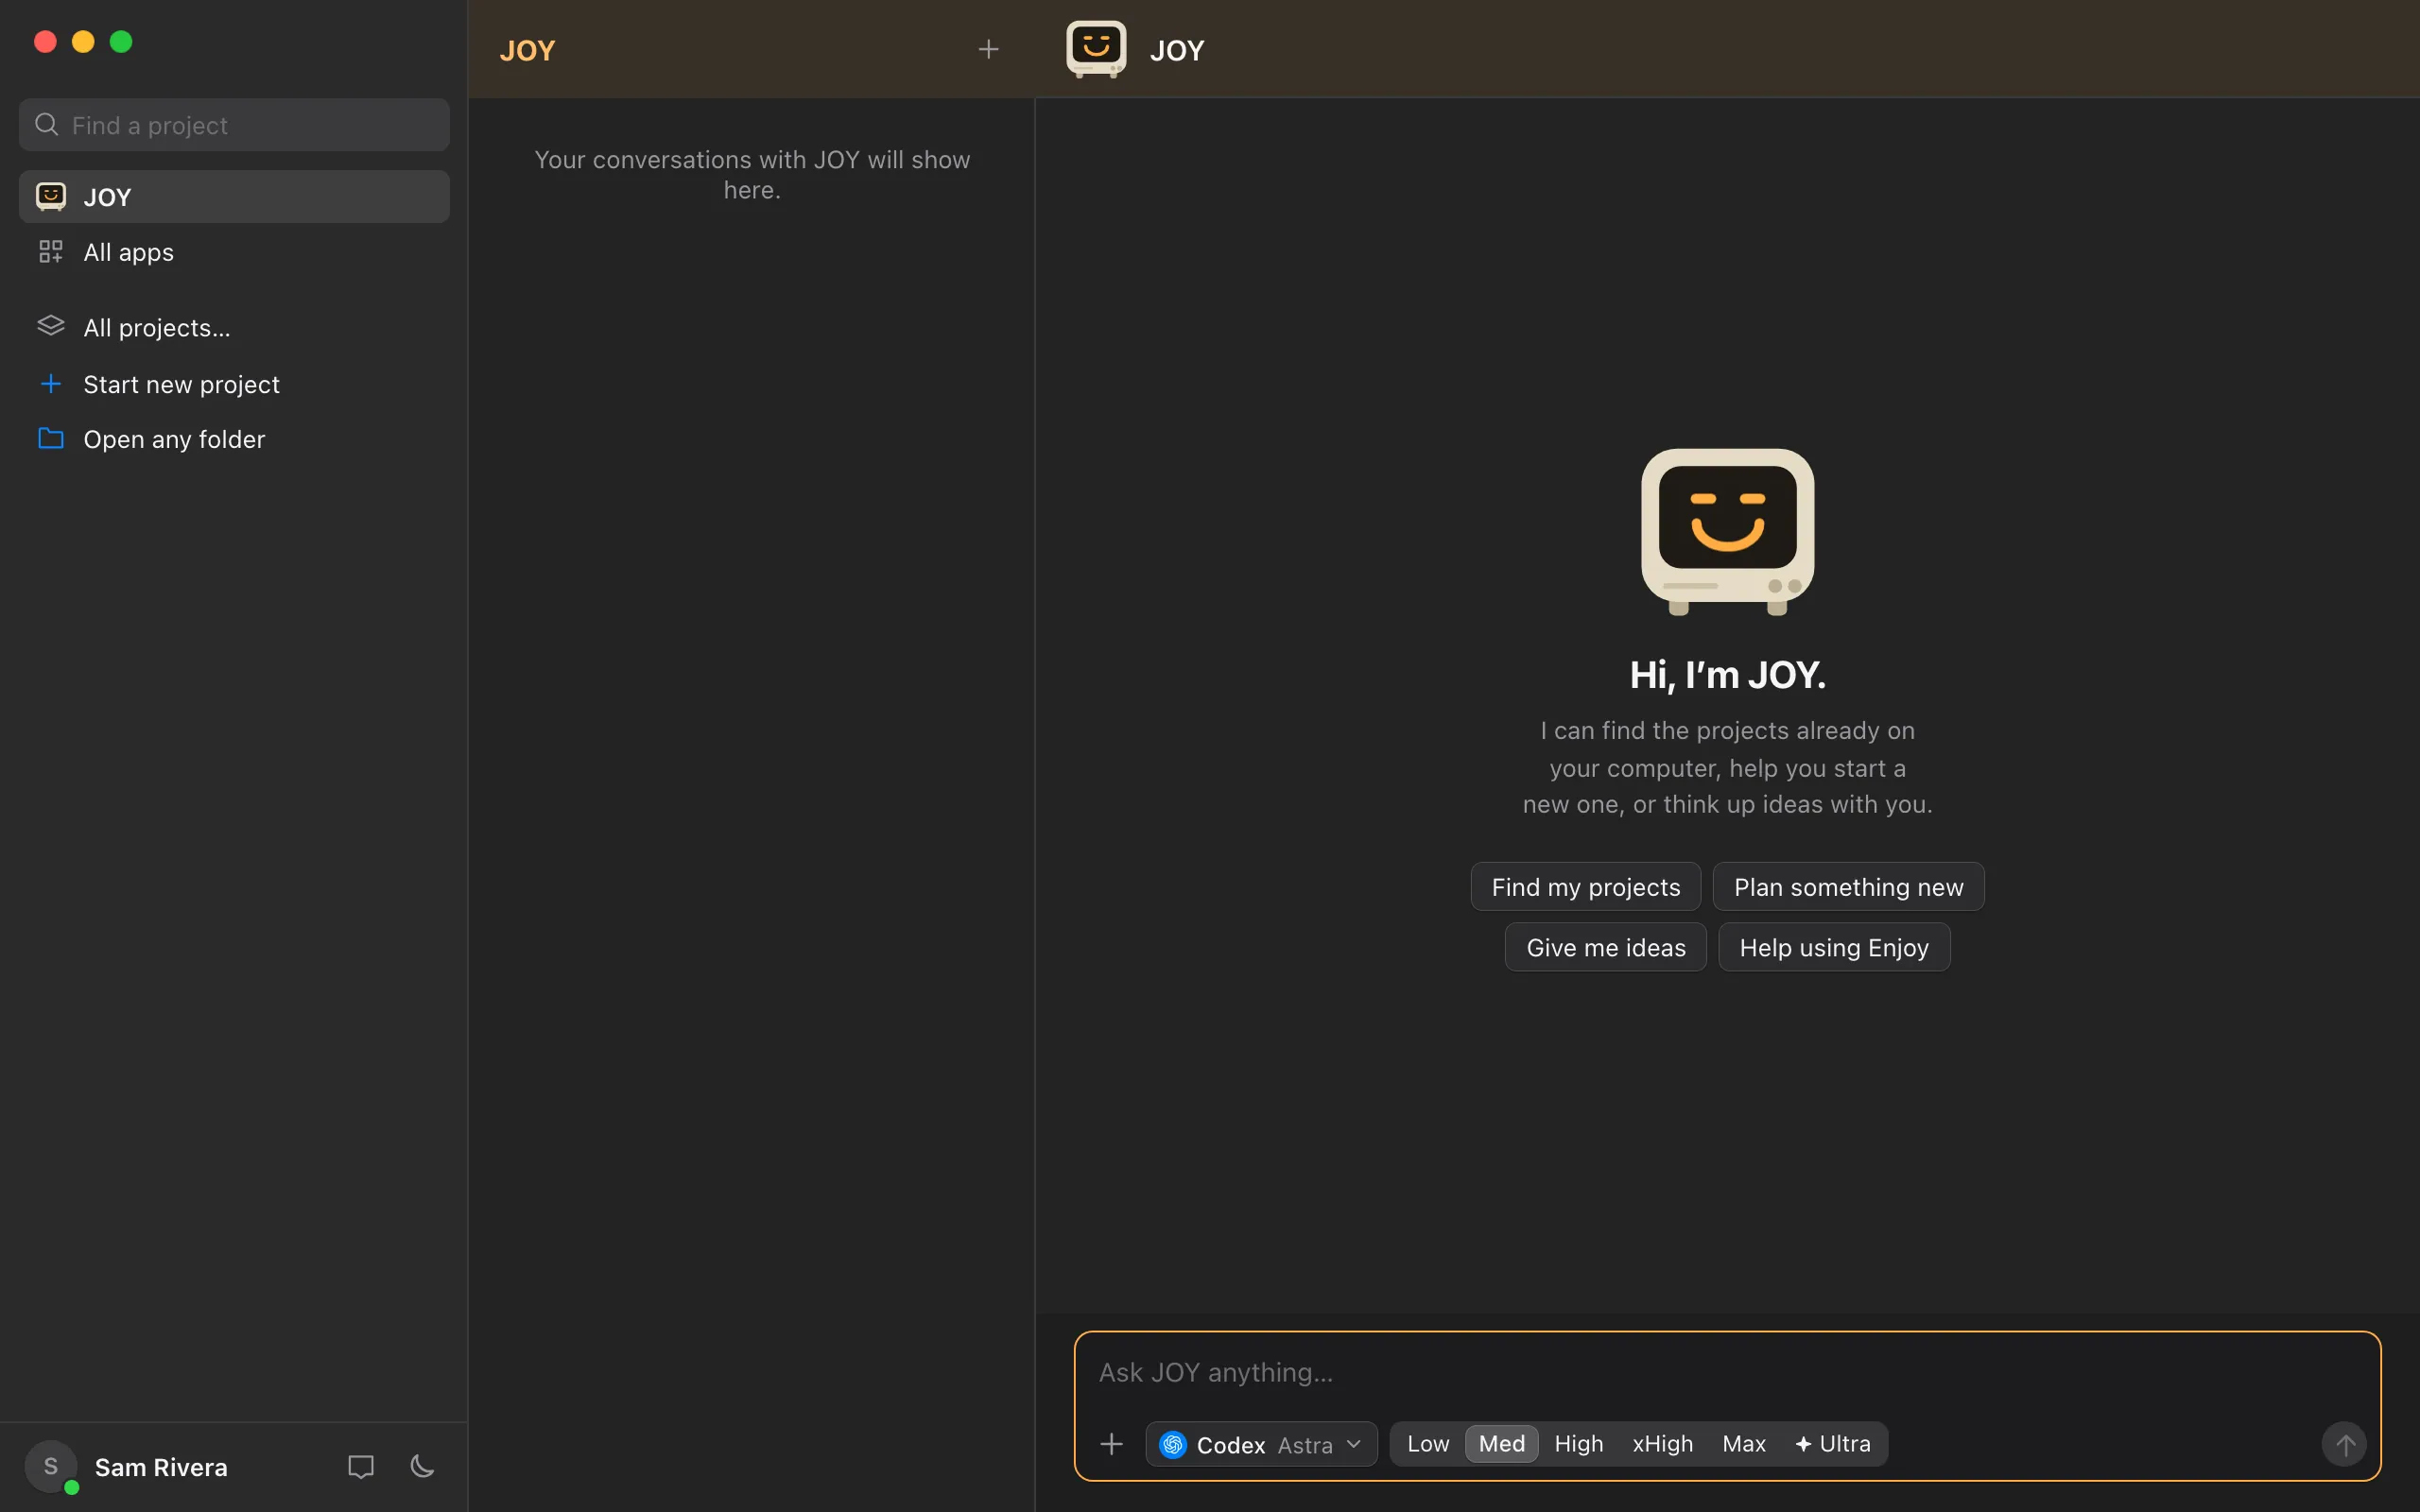Set reasoning effort to xHigh

click(x=1662, y=1444)
